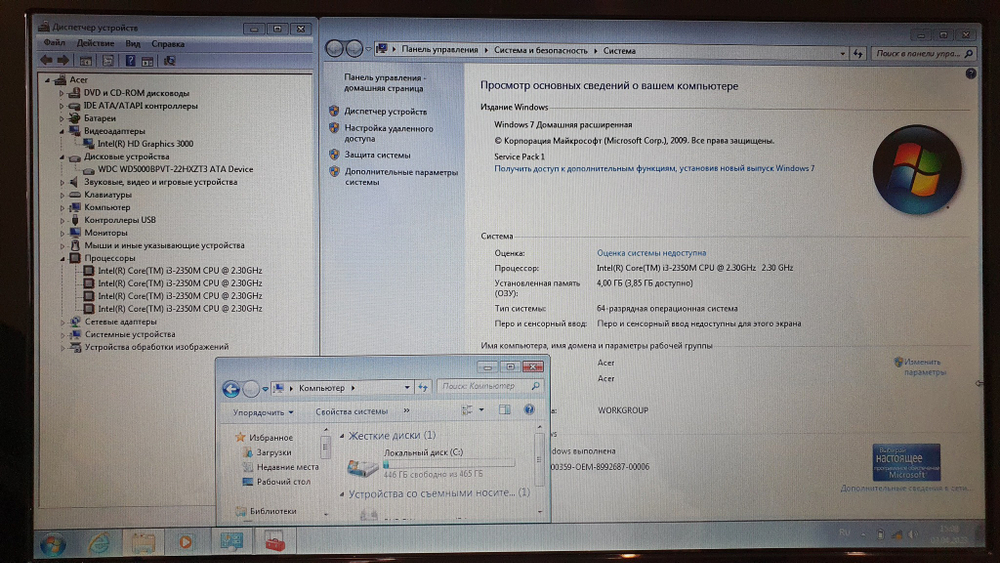Click the Поиск: Компьютер search field

[x=490, y=386]
